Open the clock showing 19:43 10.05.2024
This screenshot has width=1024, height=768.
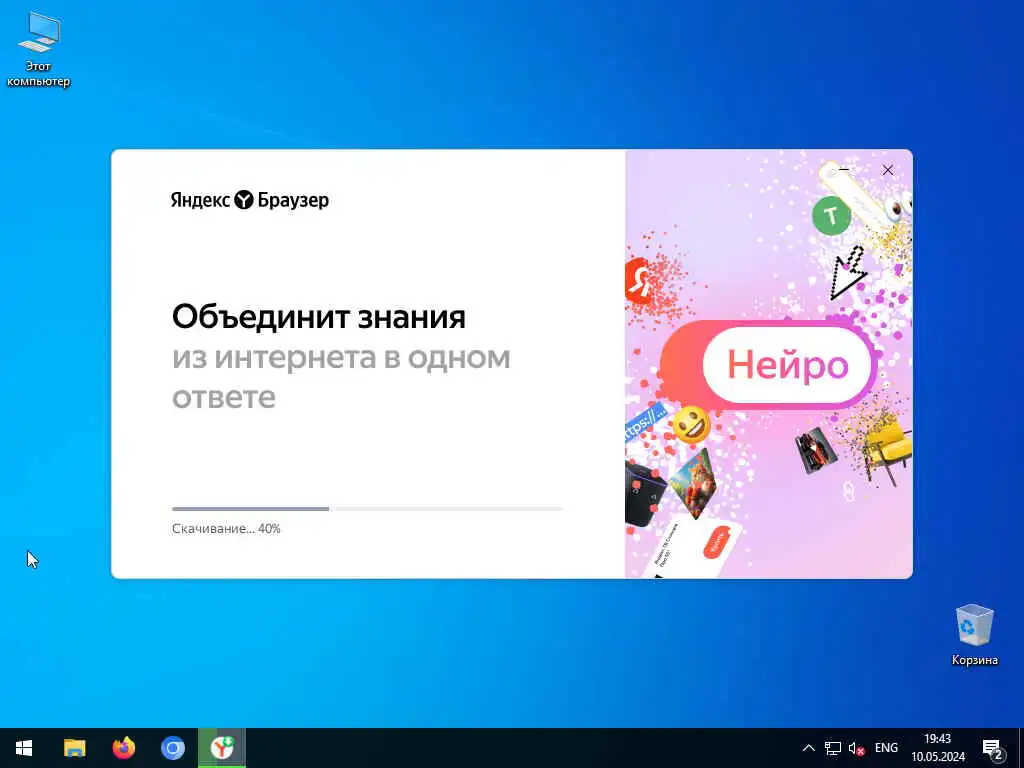[938, 748]
